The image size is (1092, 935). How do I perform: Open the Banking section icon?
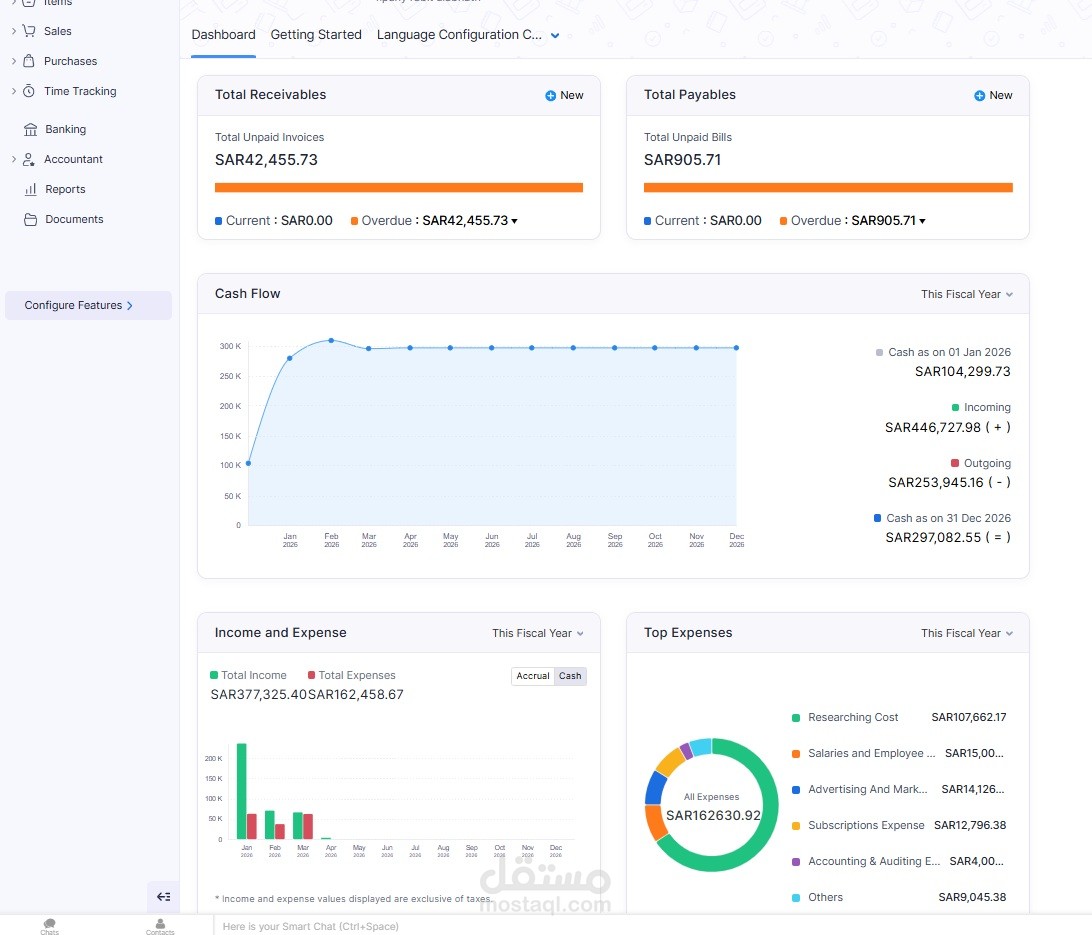(x=30, y=129)
